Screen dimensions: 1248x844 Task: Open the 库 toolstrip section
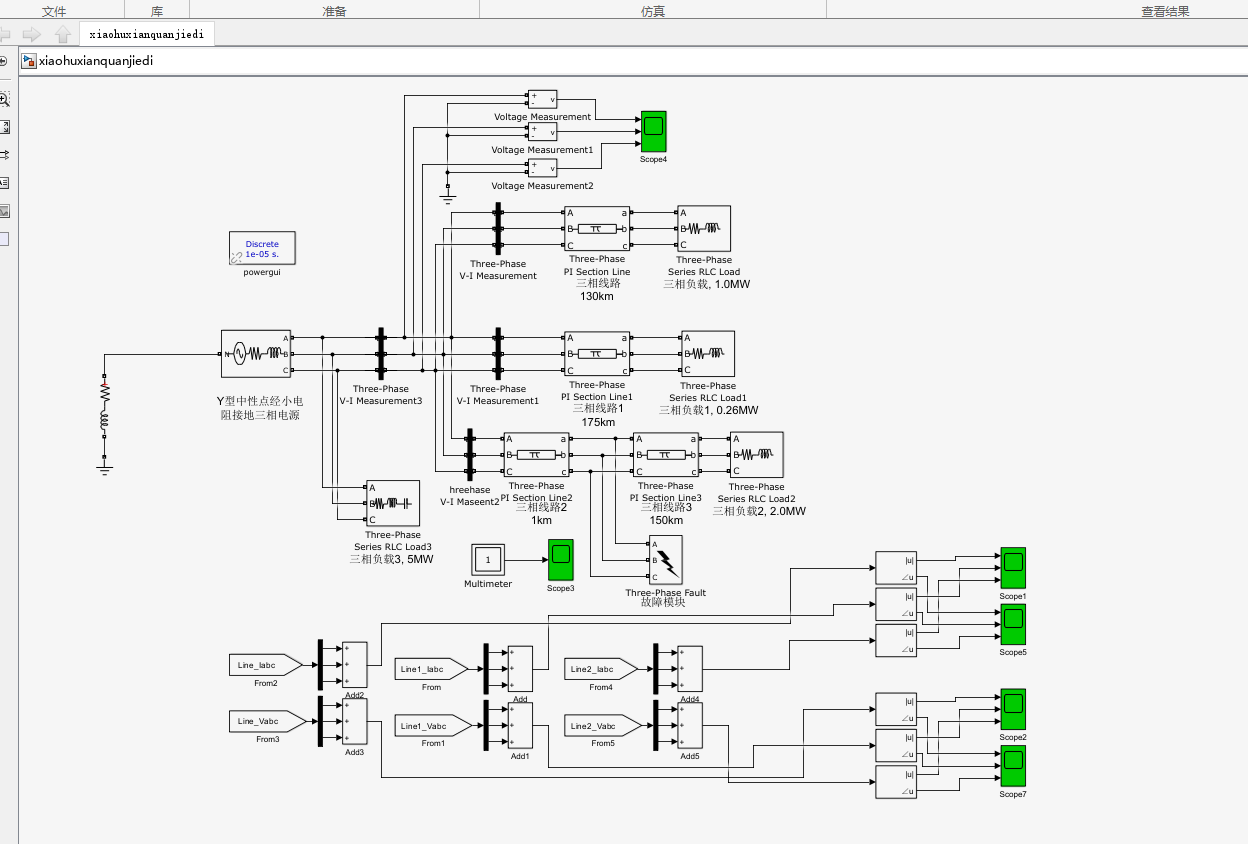(157, 11)
